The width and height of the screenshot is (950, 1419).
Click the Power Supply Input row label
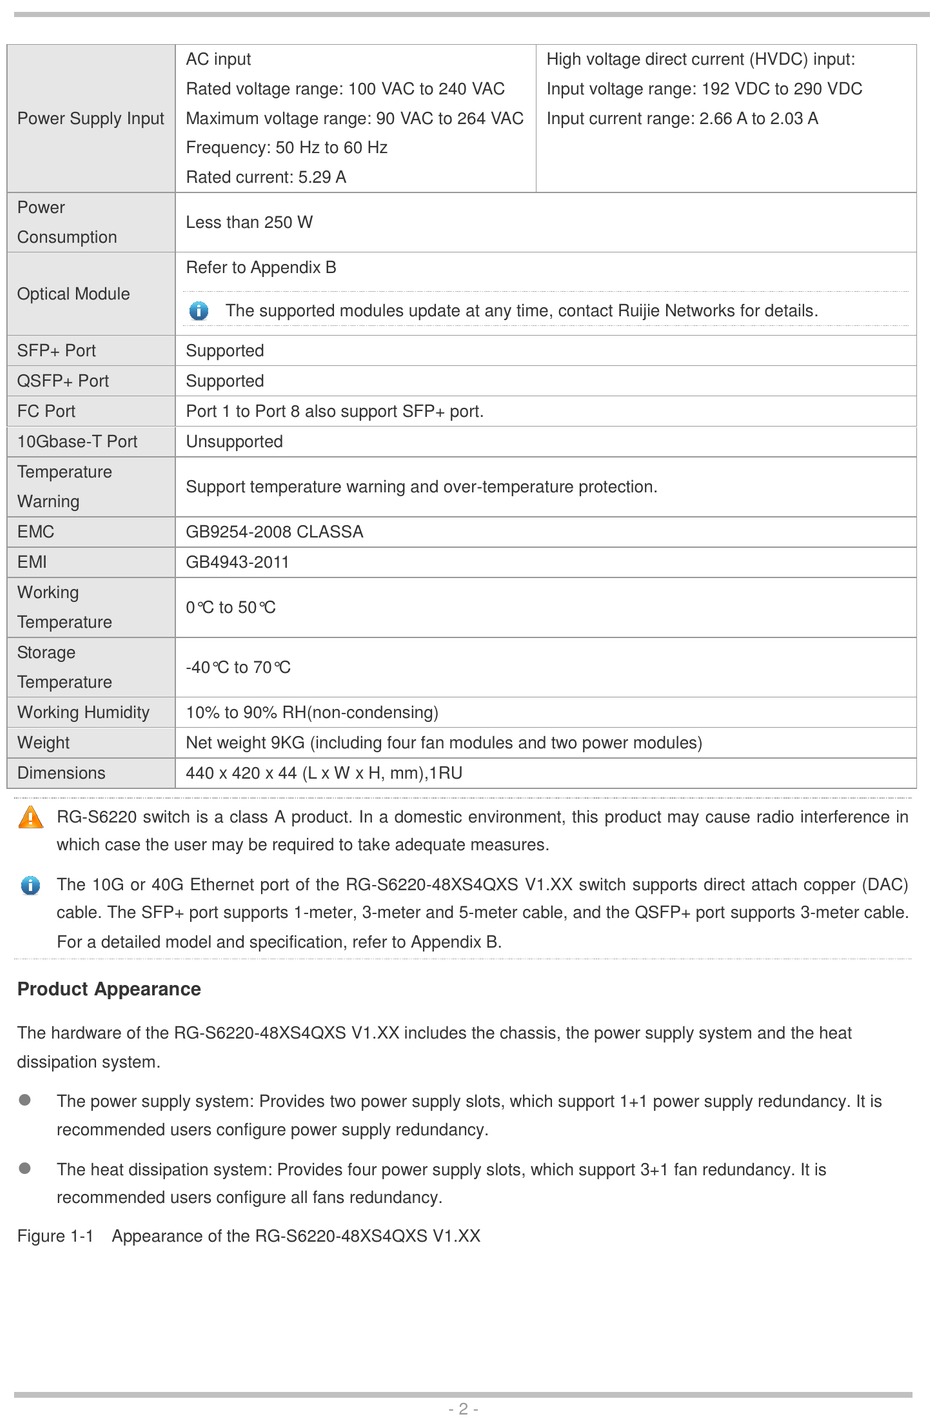91,118
